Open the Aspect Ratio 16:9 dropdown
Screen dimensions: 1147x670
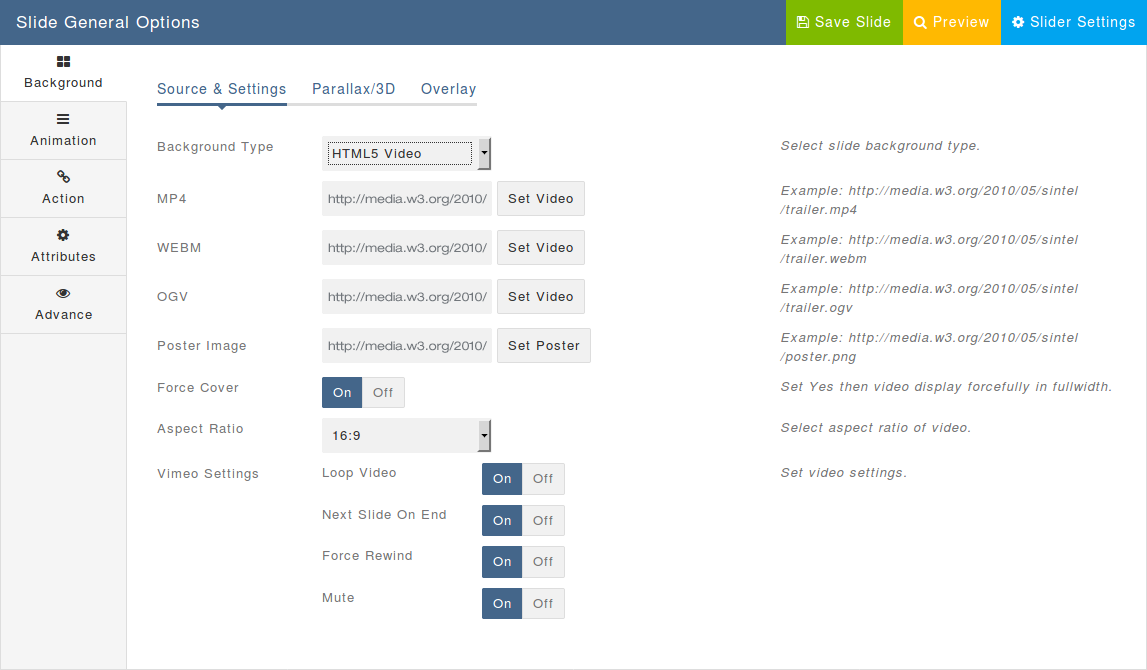pos(406,435)
